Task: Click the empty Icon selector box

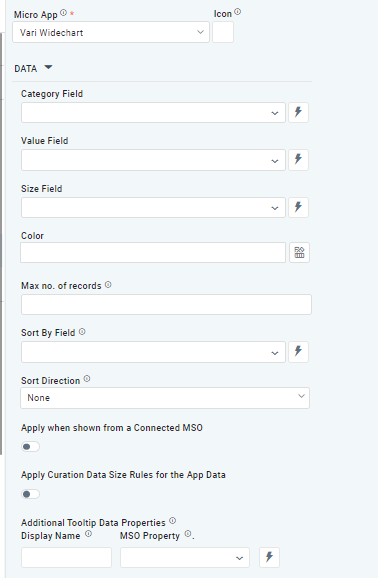Action: pyautogui.click(x=223, y=32)
